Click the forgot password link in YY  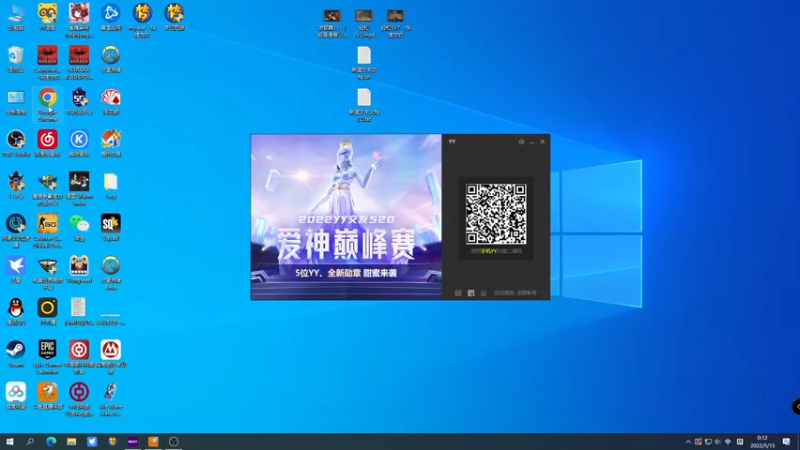(504, 293)
